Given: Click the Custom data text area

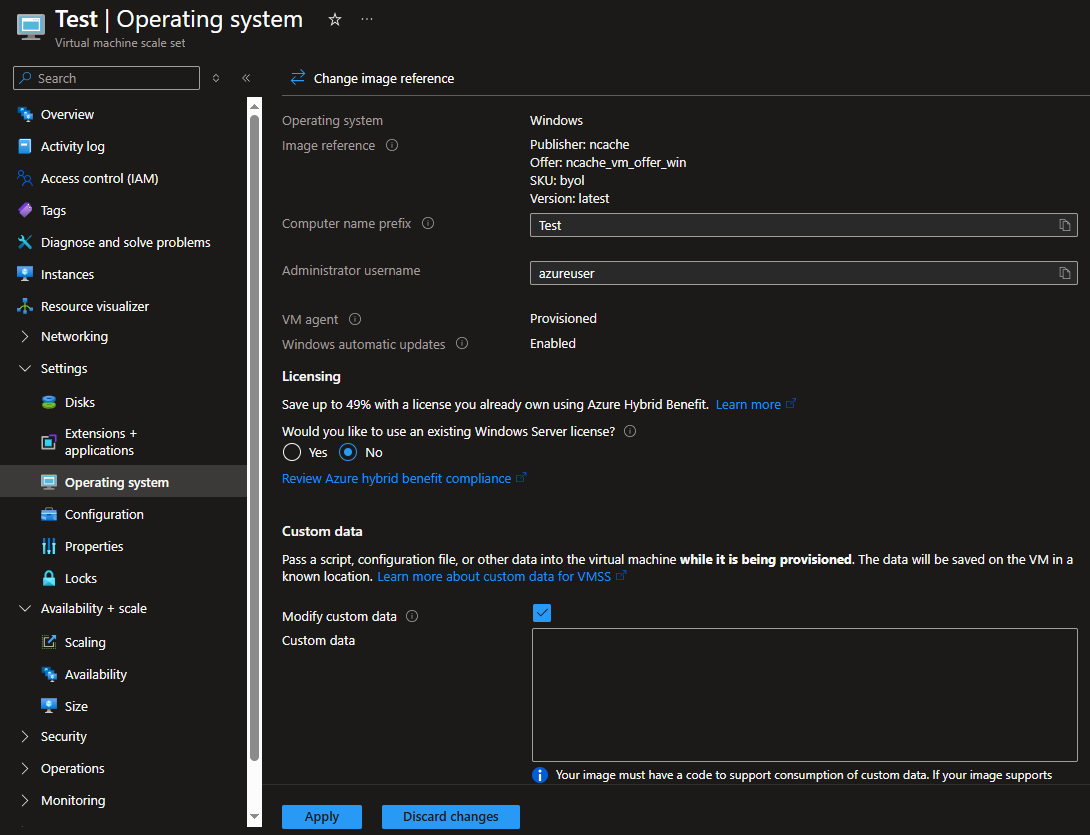Looking at the screenshot, I should point(804,695).
